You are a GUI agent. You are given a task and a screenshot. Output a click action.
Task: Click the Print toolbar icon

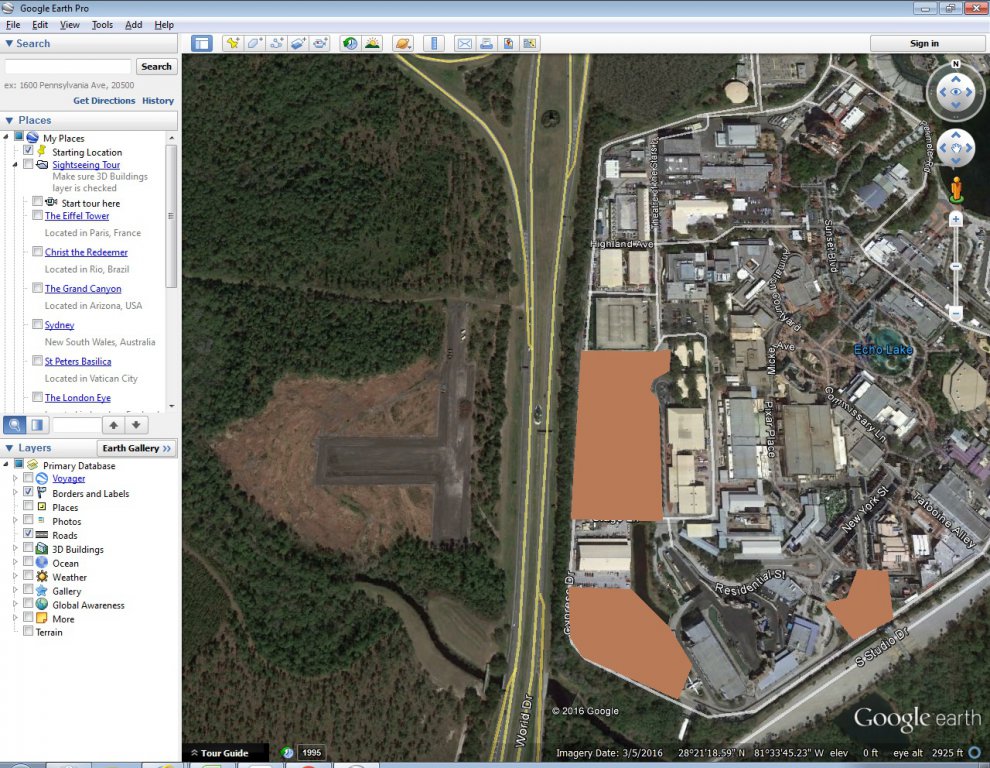point(486,44)
